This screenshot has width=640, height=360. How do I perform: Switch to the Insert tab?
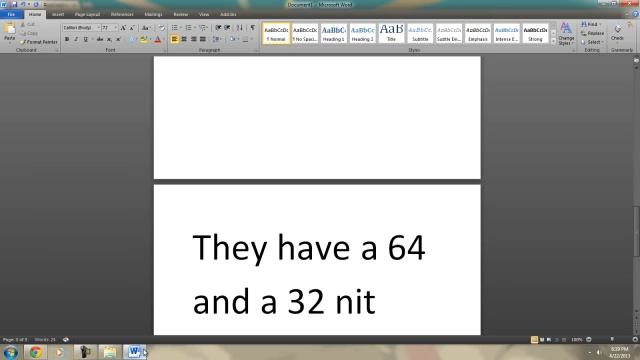pos(58,14)
